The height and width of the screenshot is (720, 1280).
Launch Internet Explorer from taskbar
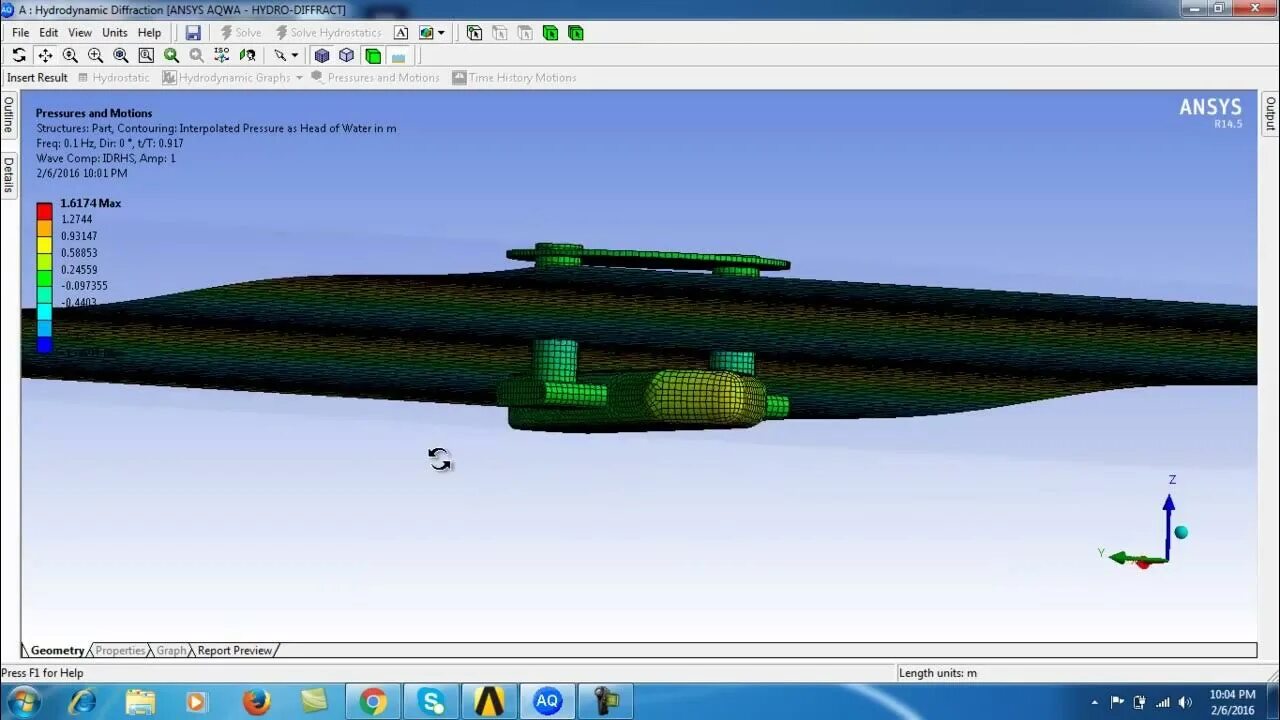[x=82, y=702]
